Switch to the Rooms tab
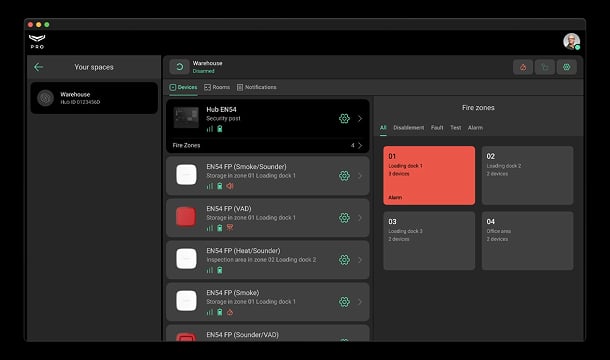The height and width of the screenshot is (360, 610). click(217, 87)
